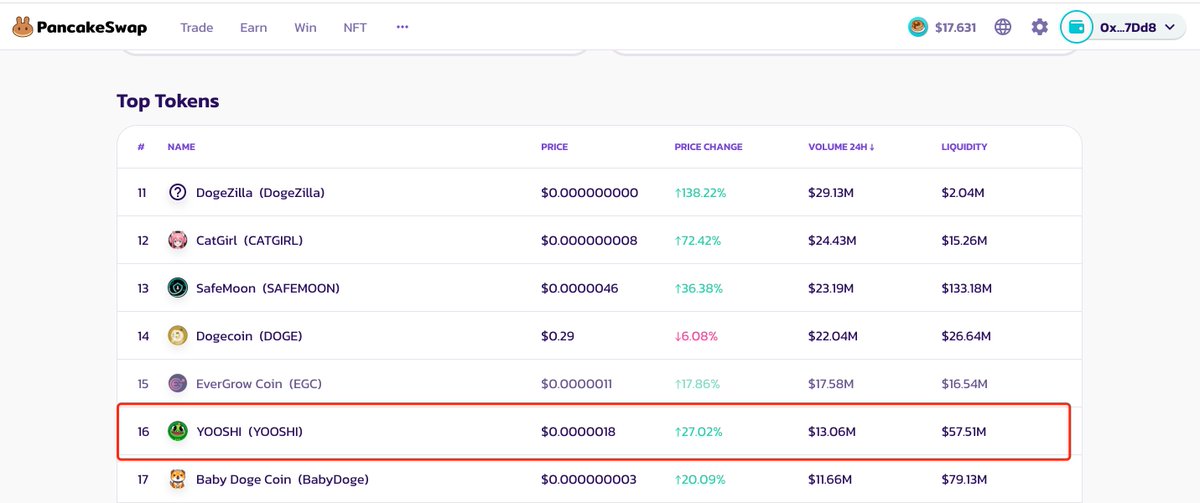Open the YOOSHI (YOOSHI) token row

coord(599,432)
